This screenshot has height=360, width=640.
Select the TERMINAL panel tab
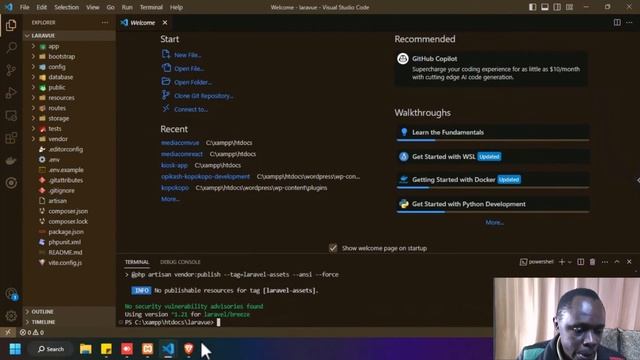137,262
